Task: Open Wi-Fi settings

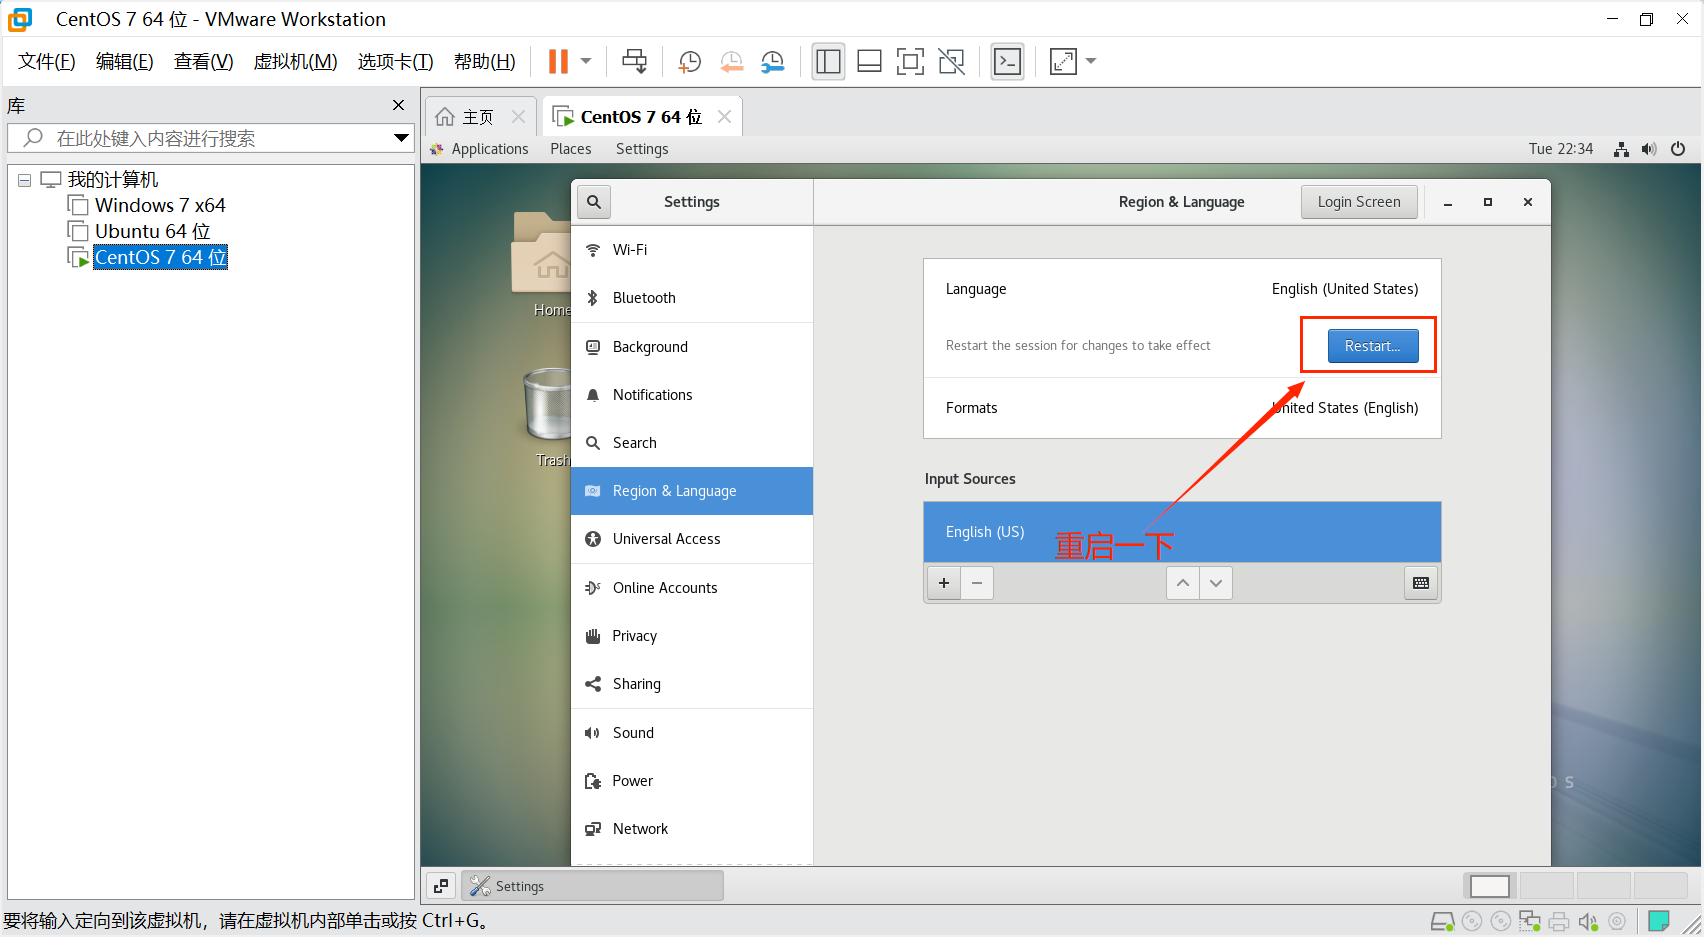Action: 692,250
